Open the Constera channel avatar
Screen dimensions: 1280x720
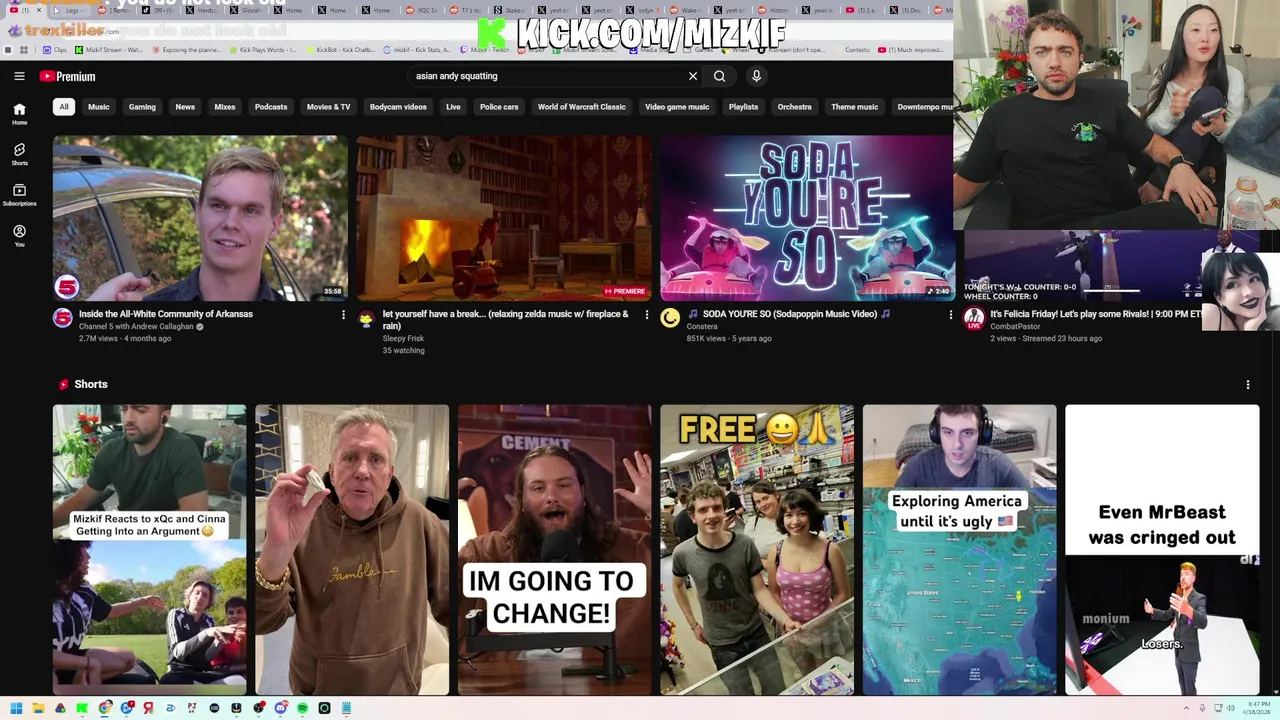(x=670, y=318)
